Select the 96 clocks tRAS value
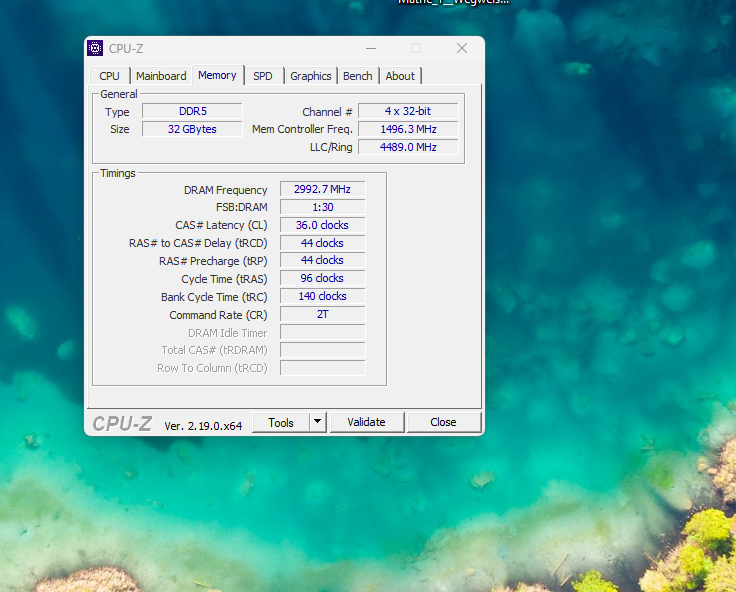The height and width of the screenshot is (592, 736). [322, 278]
